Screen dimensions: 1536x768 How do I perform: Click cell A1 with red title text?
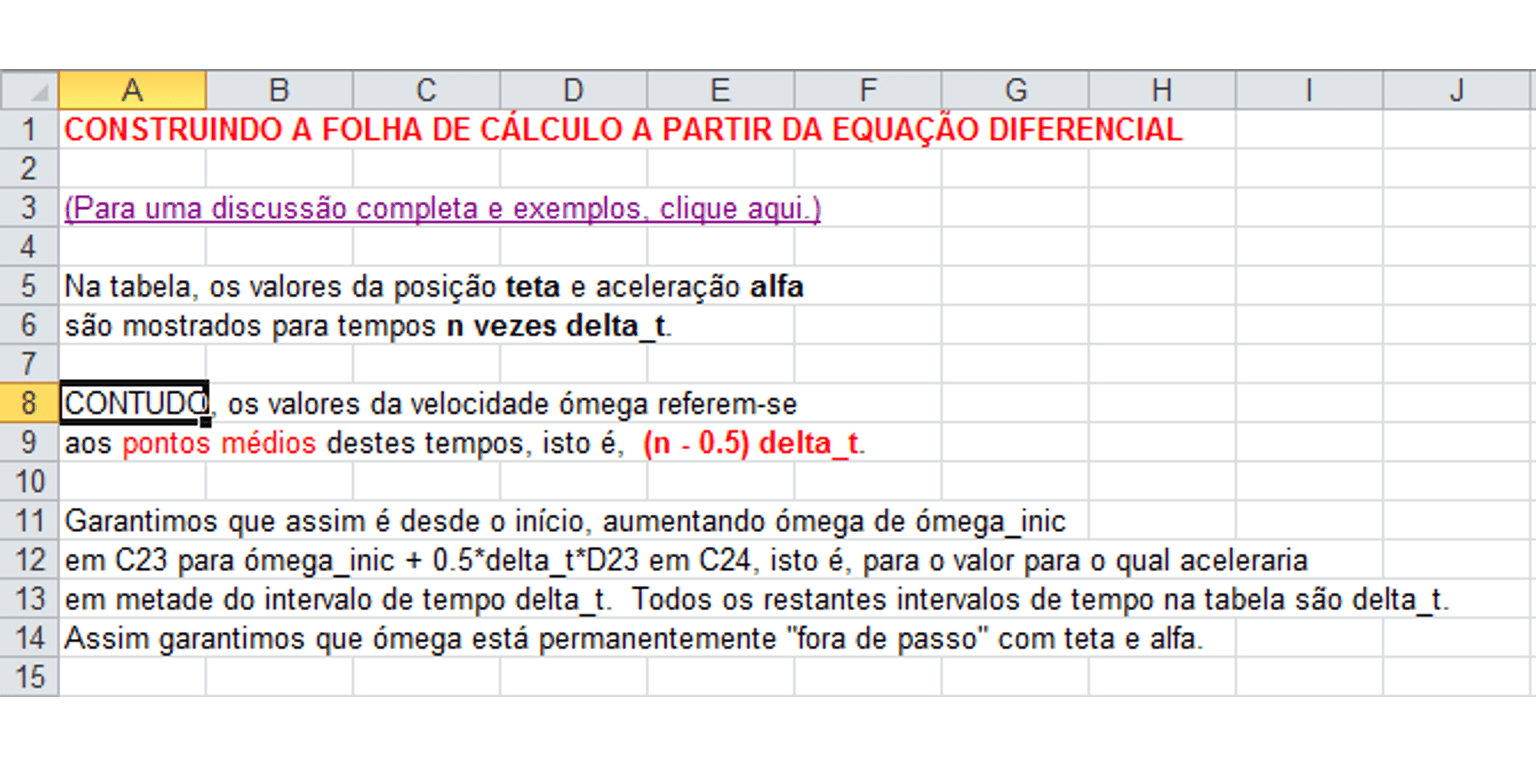pos(132,129)
